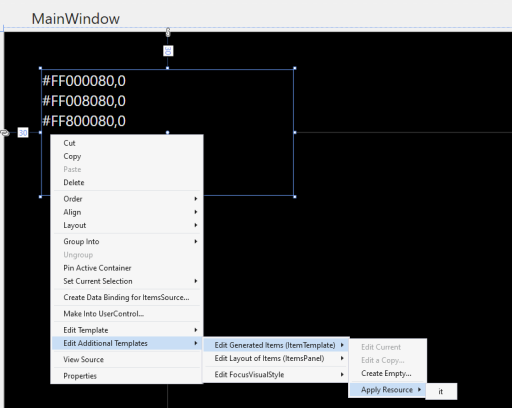Expand the Order submenu

(x=127, y=199)
